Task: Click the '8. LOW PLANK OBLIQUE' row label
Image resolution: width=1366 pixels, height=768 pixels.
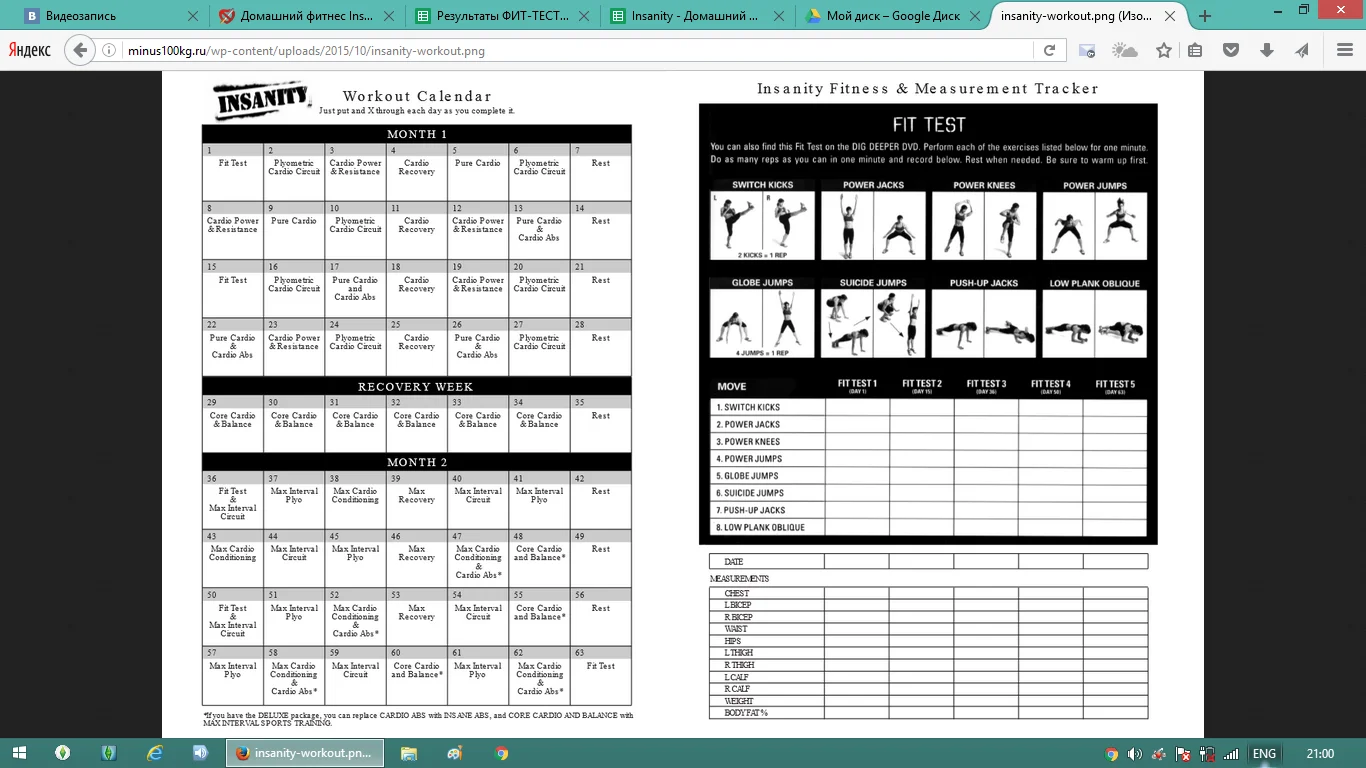Action: [x=761, y=528]
